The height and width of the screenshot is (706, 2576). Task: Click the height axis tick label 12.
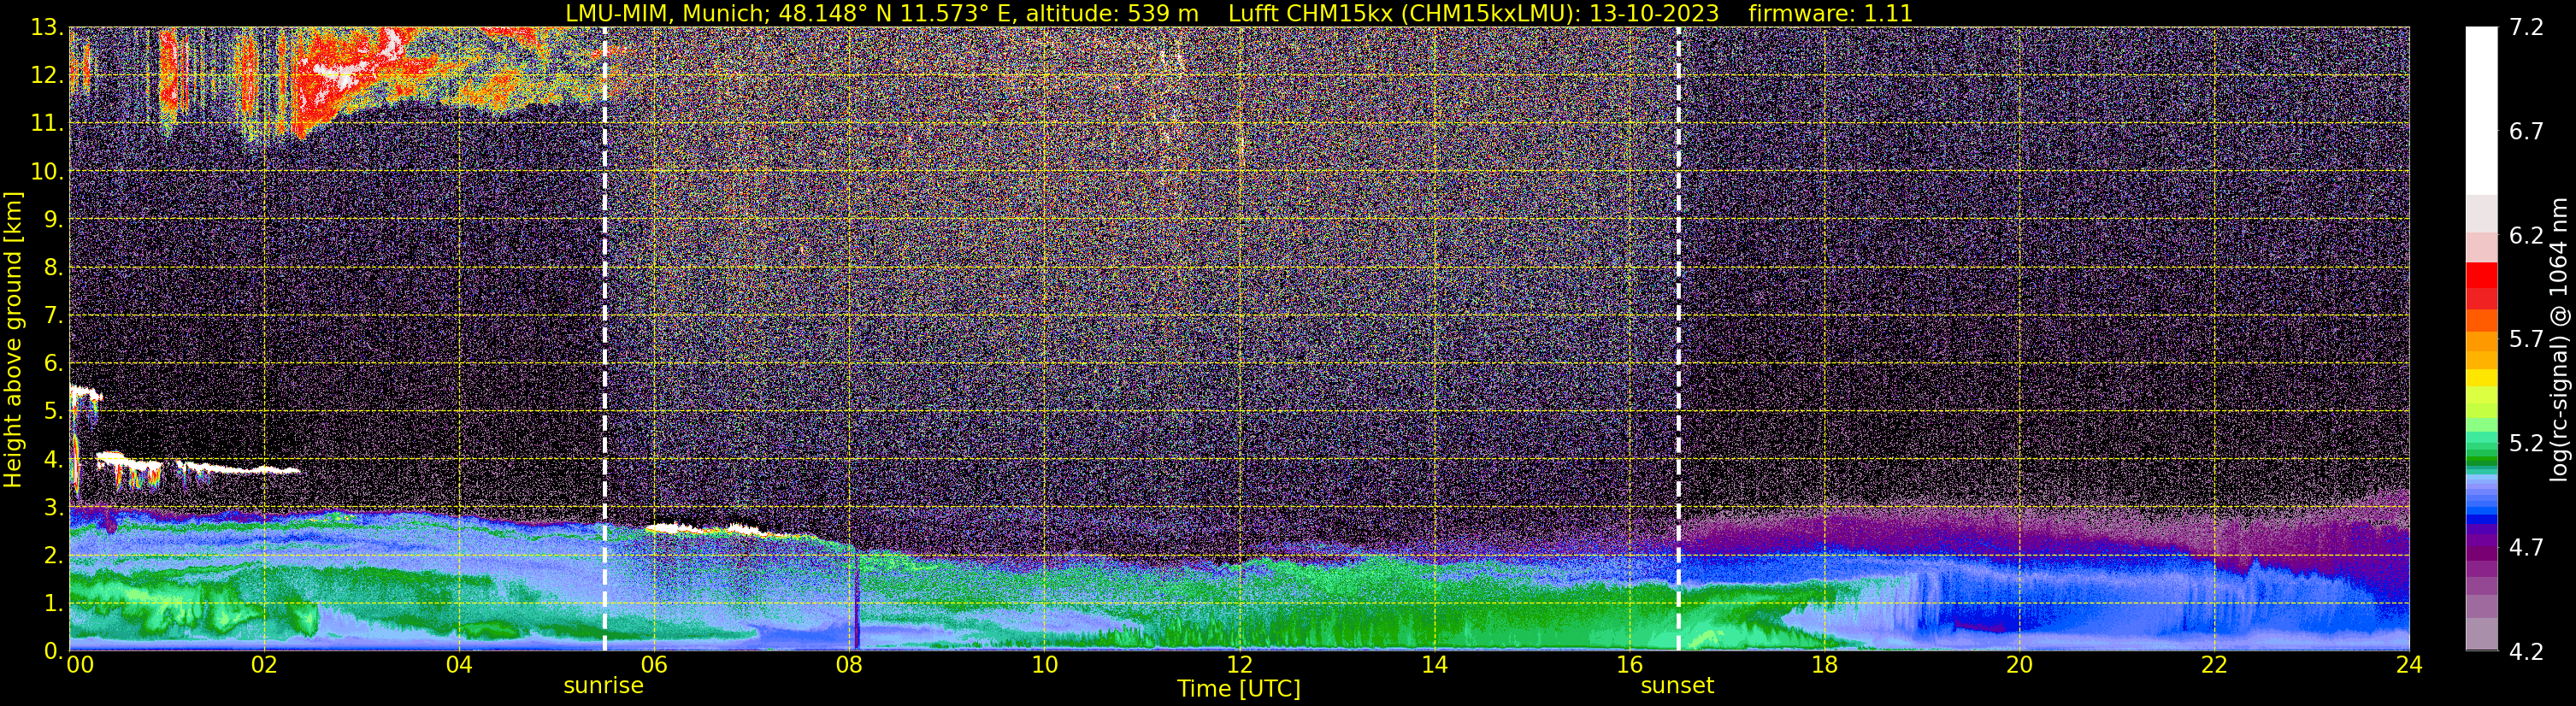click(46, 75)
